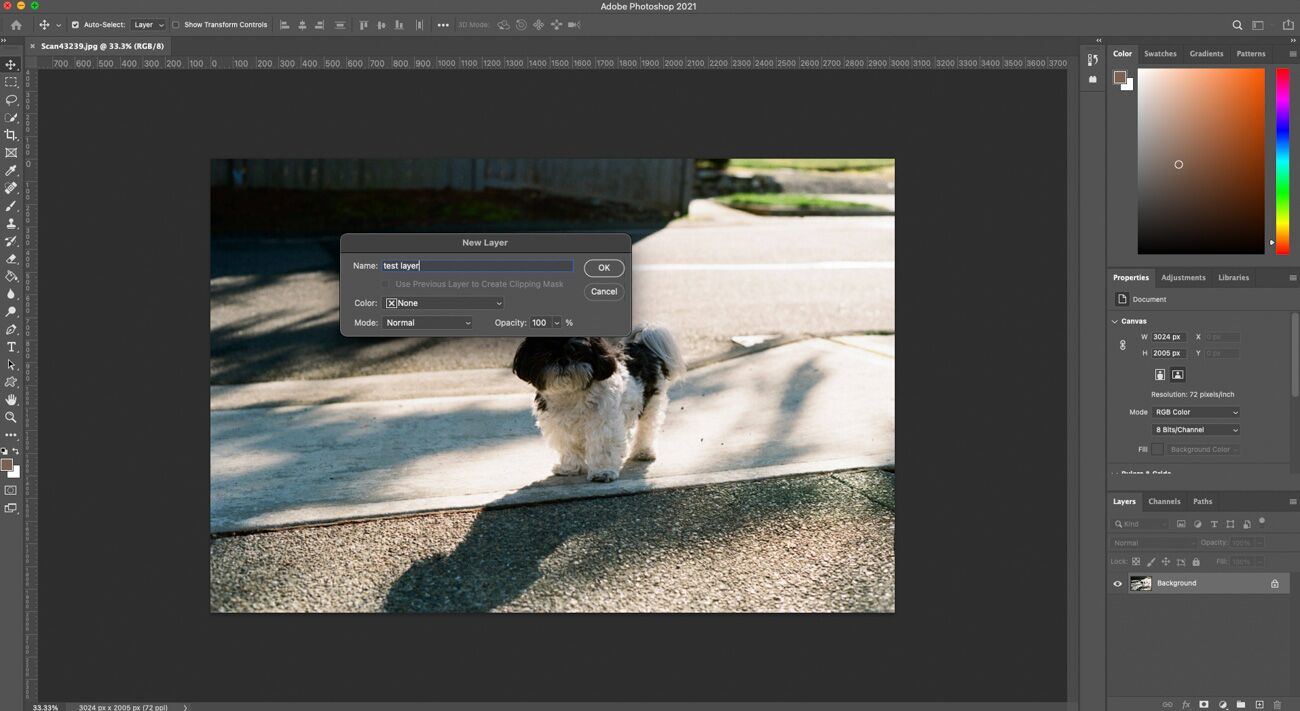
Task: Enable Auto-Select in the options bar
Action: [77, 25]
